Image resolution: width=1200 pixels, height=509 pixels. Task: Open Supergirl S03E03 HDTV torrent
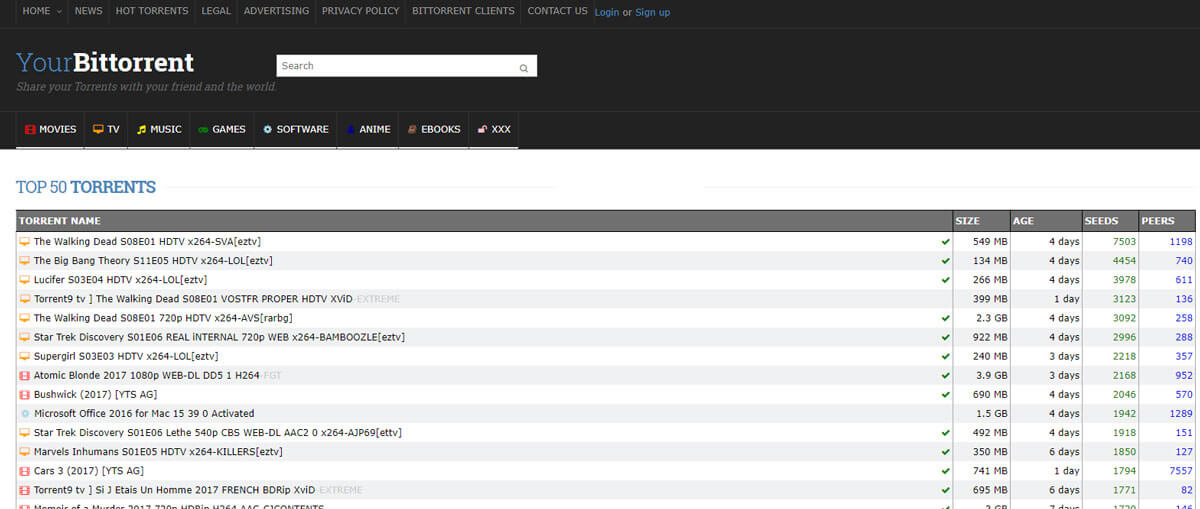tap(126, 356)
